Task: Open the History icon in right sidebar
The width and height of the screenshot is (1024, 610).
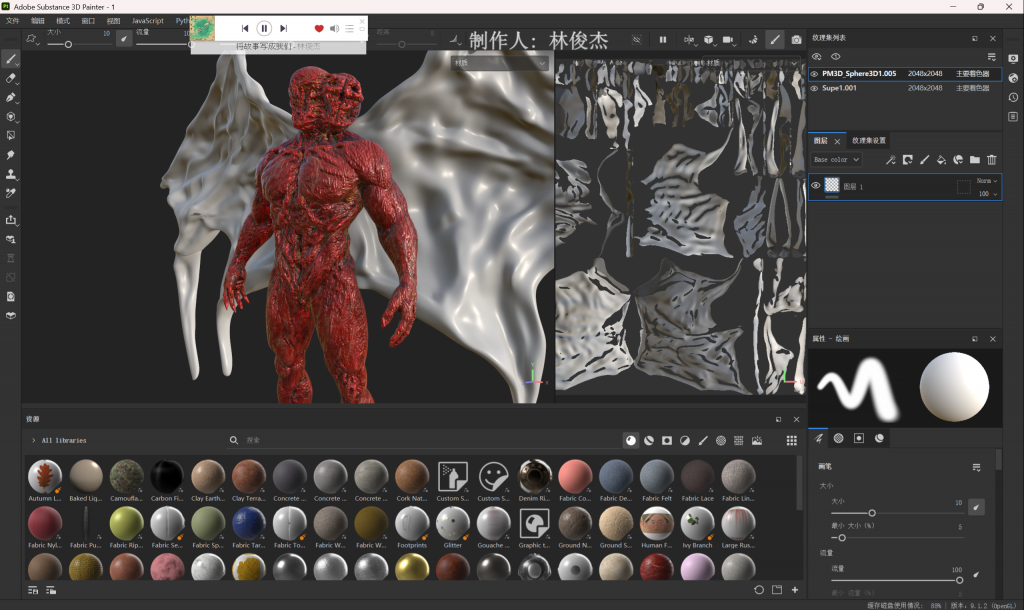Action: click(x=1013, y=97)
